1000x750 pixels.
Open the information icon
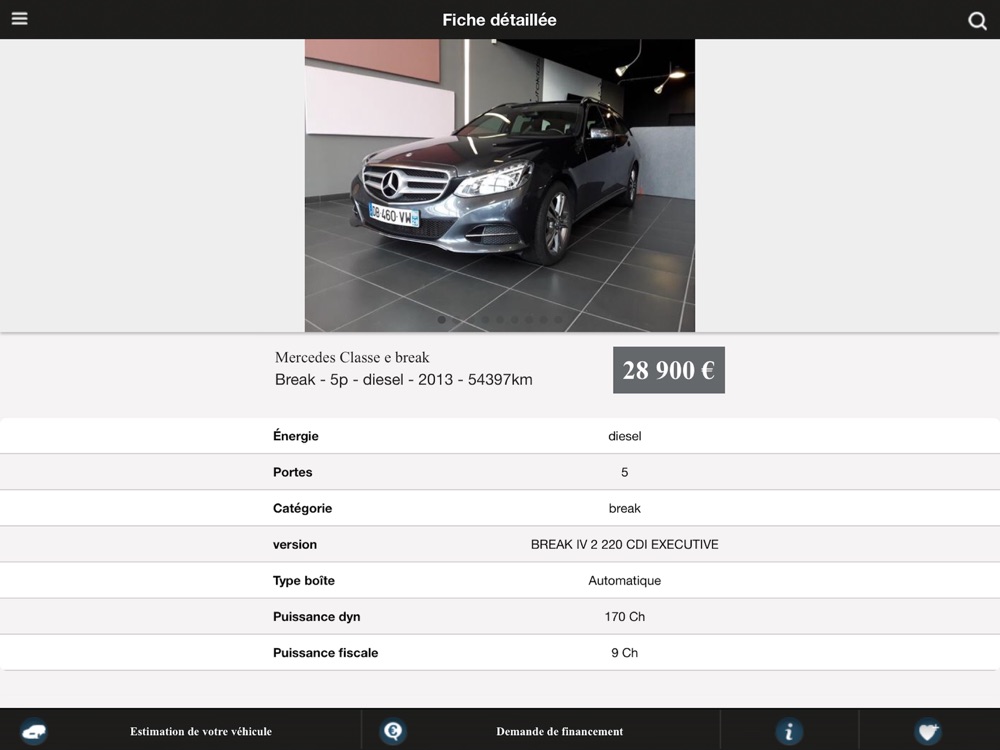pyautogui.click(x=789, y=731)
